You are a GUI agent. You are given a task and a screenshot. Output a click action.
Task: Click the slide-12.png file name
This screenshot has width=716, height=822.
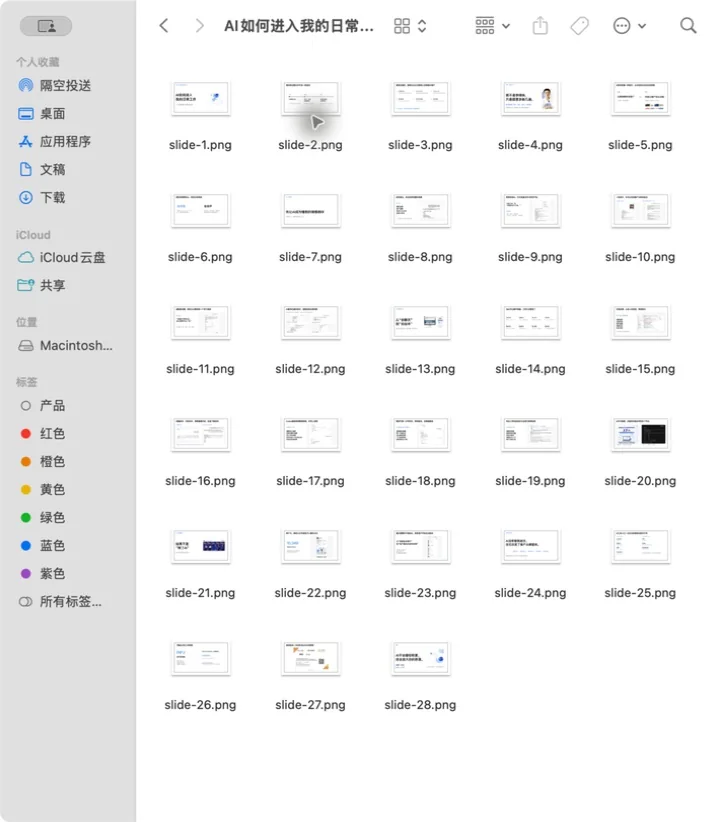[310, 369]
